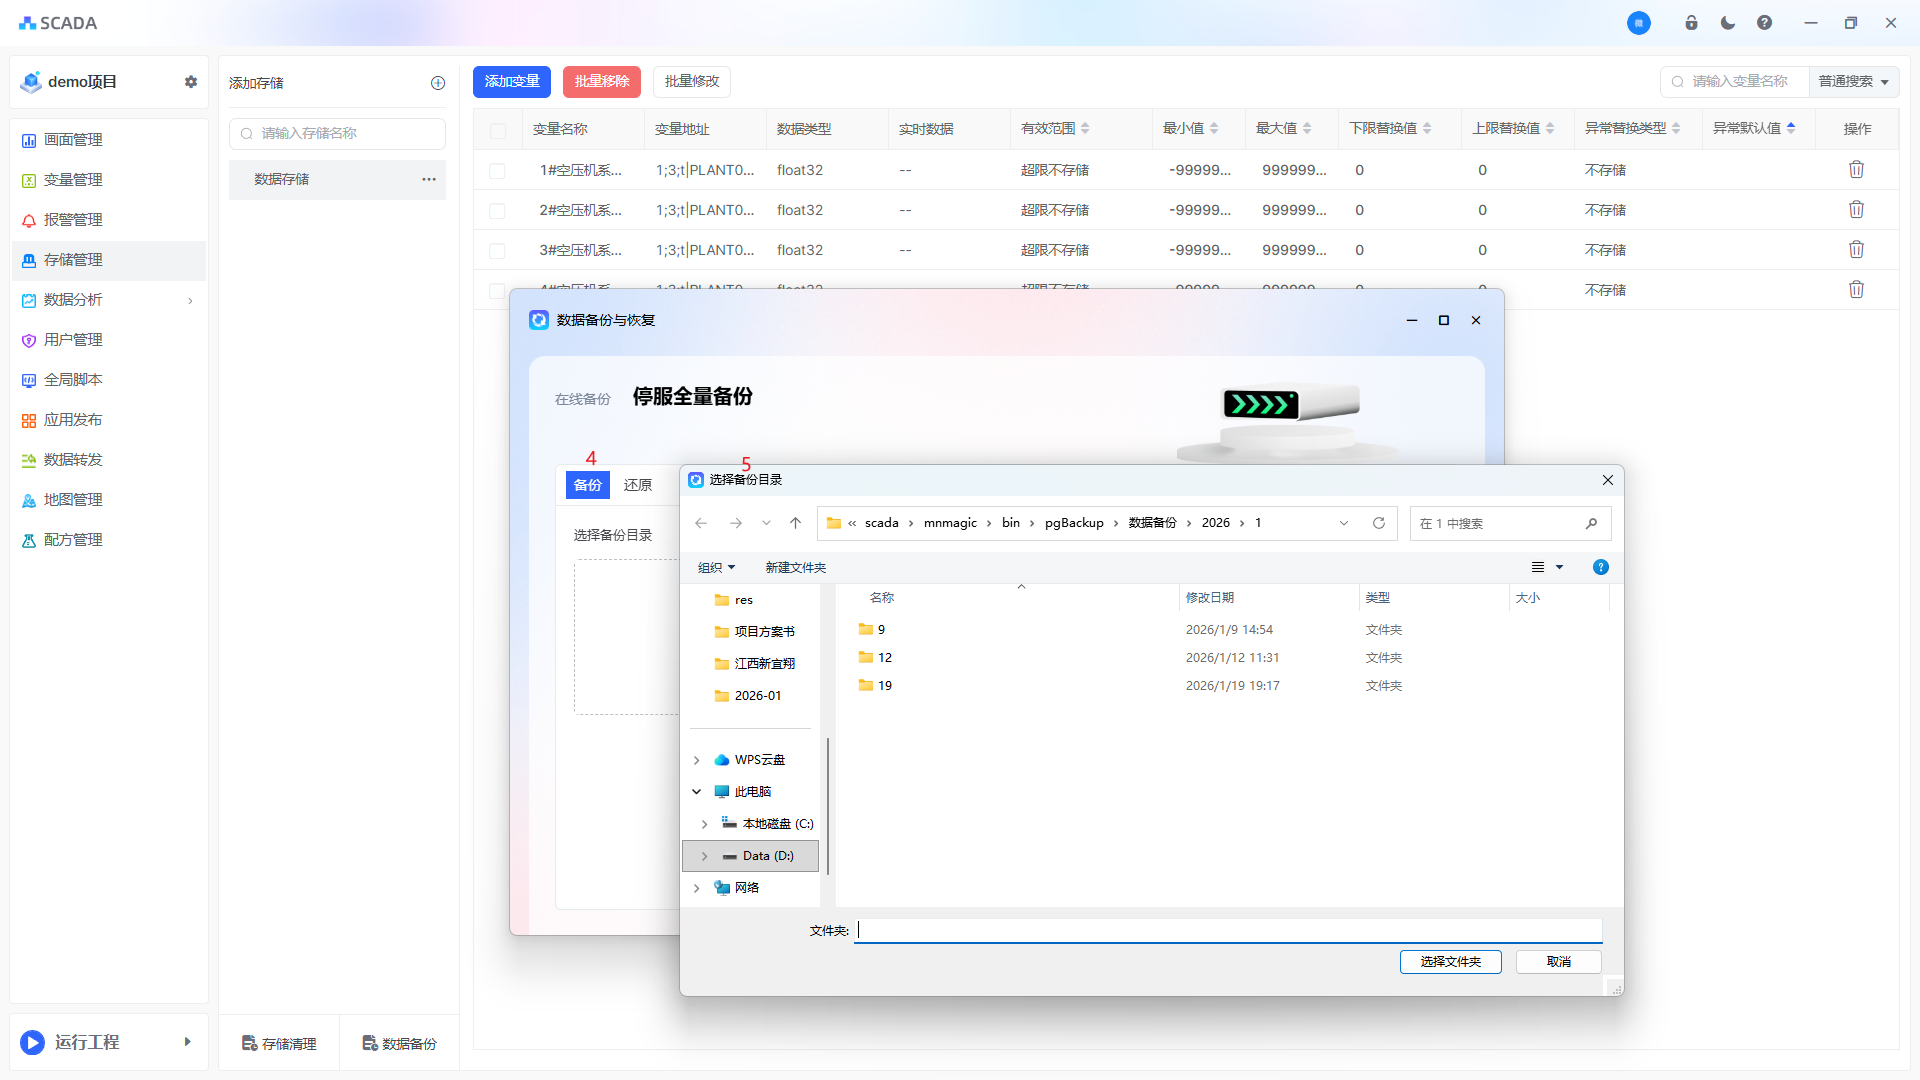Click the project settings gear icon

coord(191,82)
